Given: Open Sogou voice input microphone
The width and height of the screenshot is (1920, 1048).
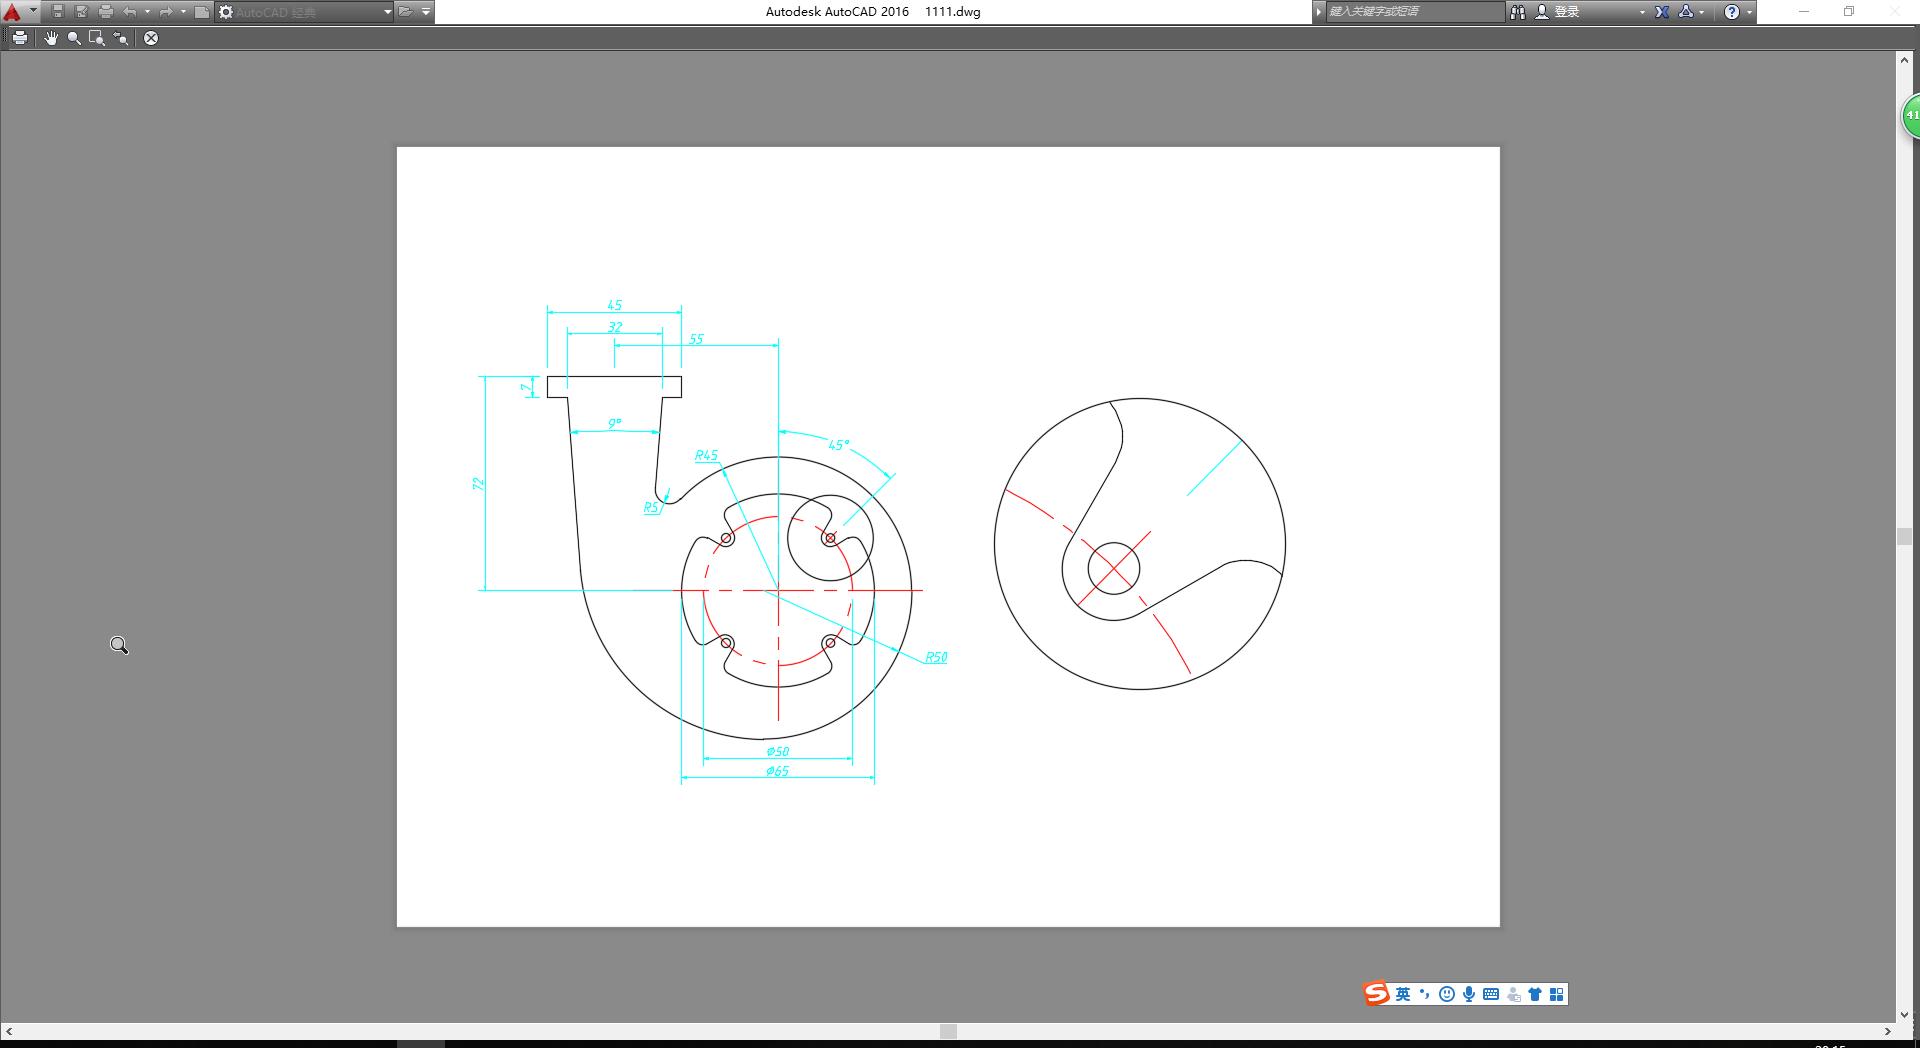Looking at the screenshot, I should tap(1469, 994).
